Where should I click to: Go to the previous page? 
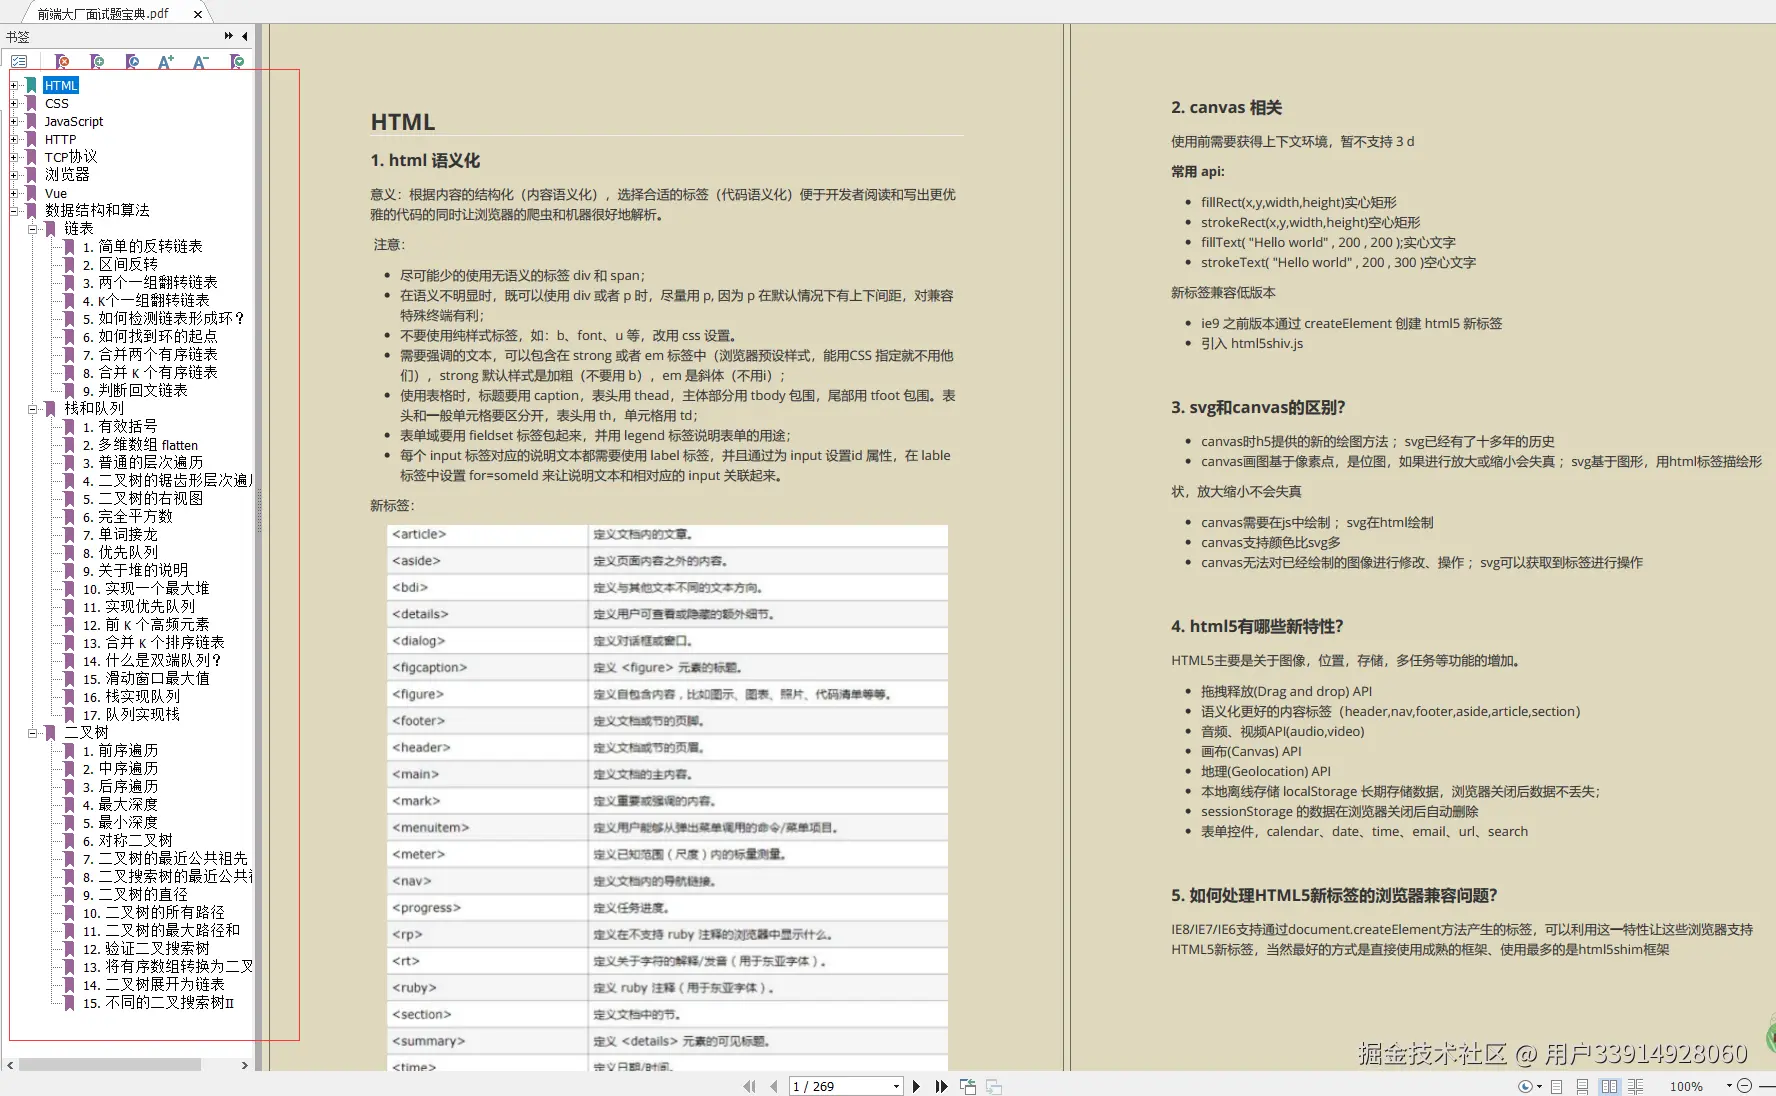[x=773, y=1086]
